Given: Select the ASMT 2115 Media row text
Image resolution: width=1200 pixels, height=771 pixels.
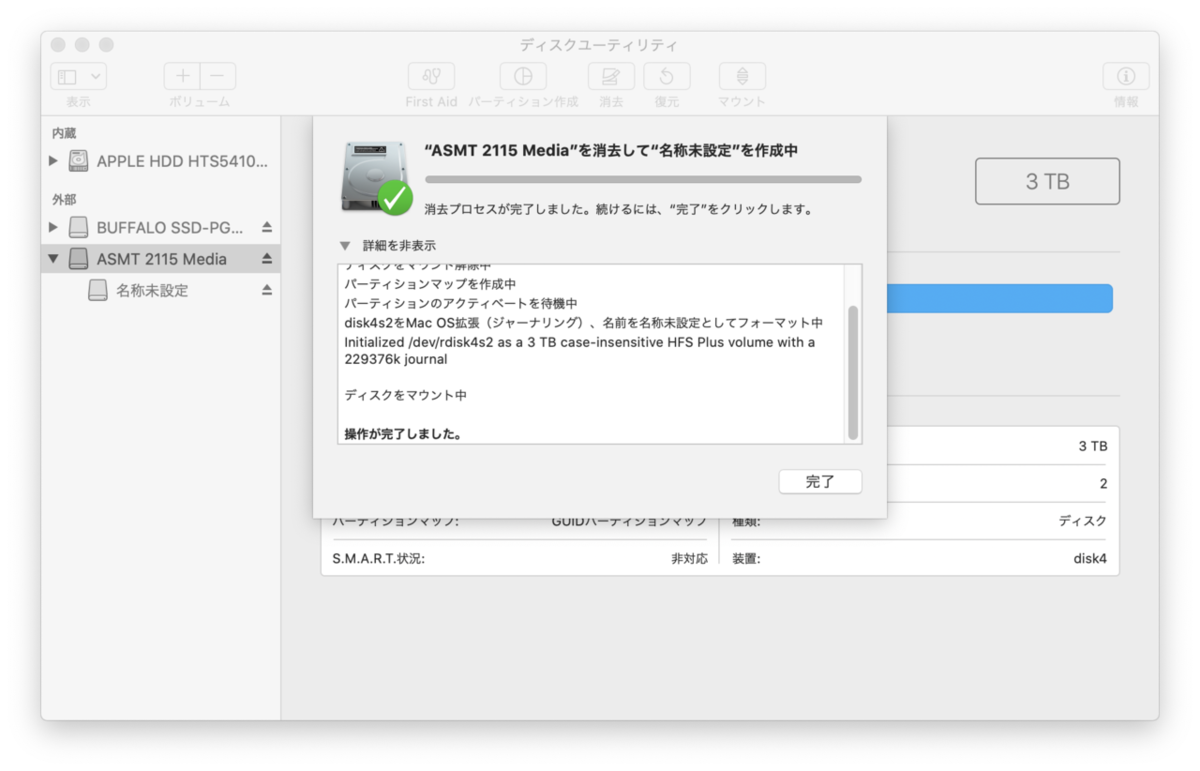Looking at the screenshot, I should (162, 259).
